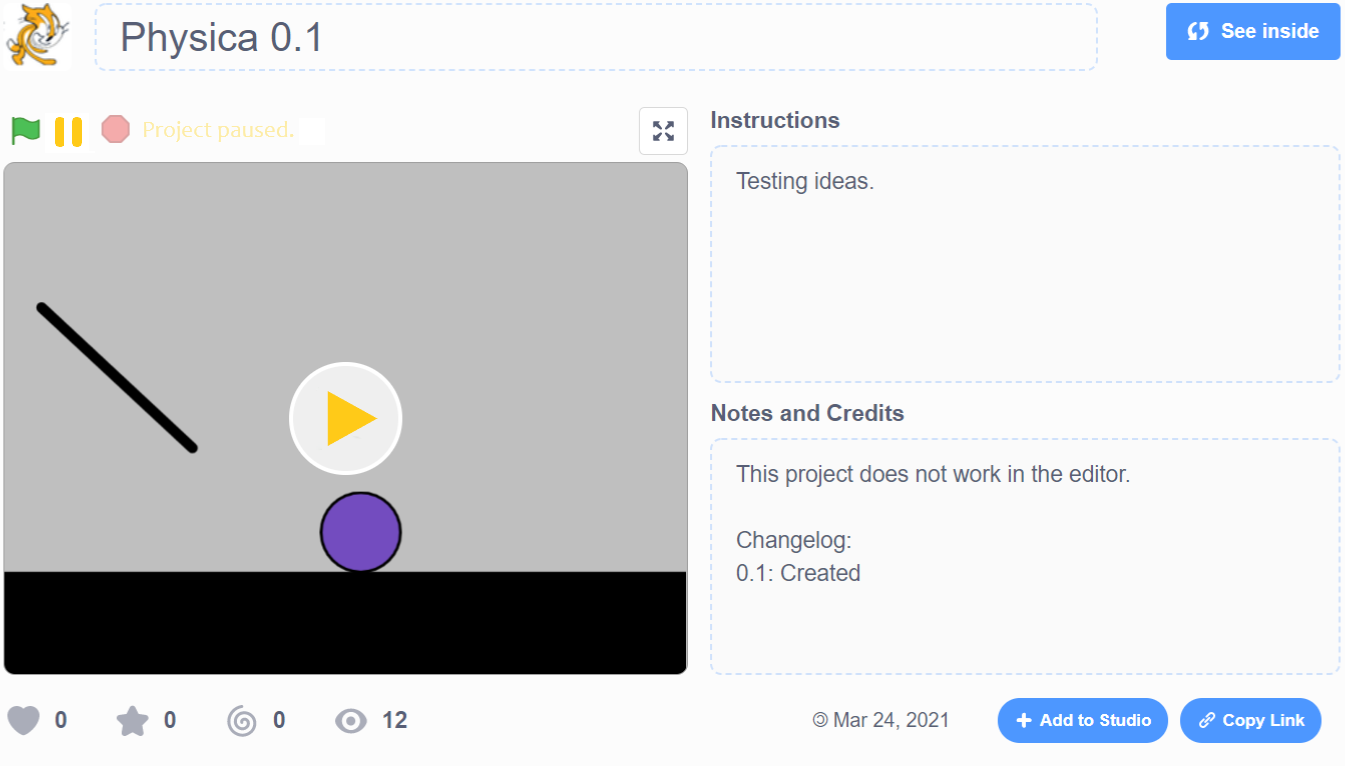Love the project with the heart icon
1345x766 pixels.
[x=24, y=720]
